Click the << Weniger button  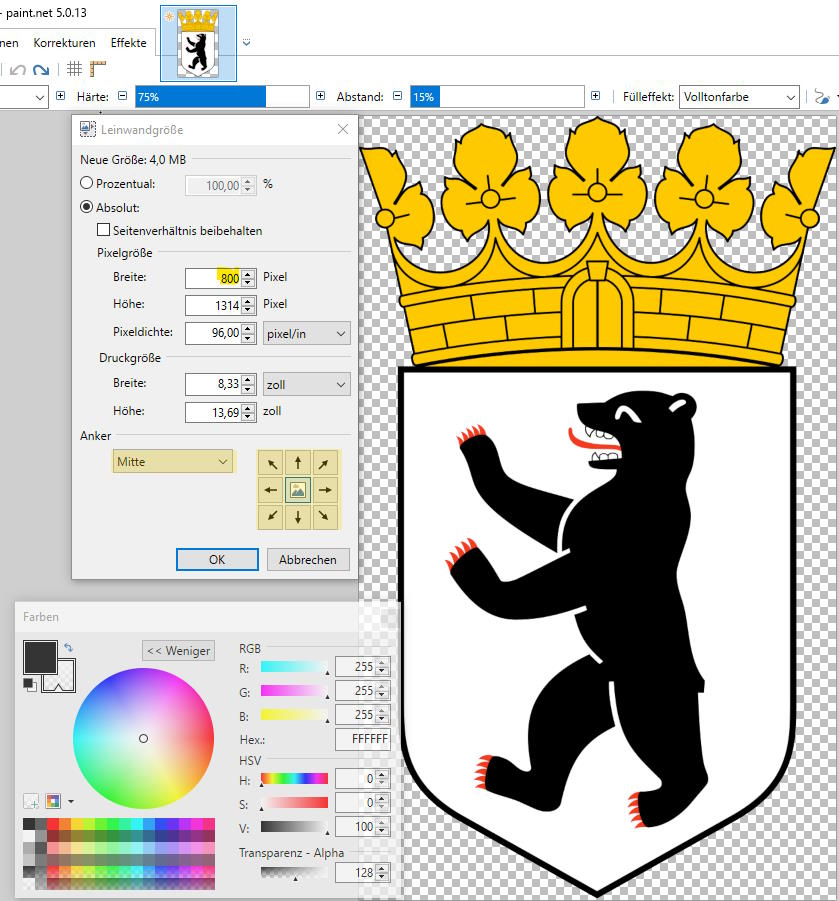(179, 650)
